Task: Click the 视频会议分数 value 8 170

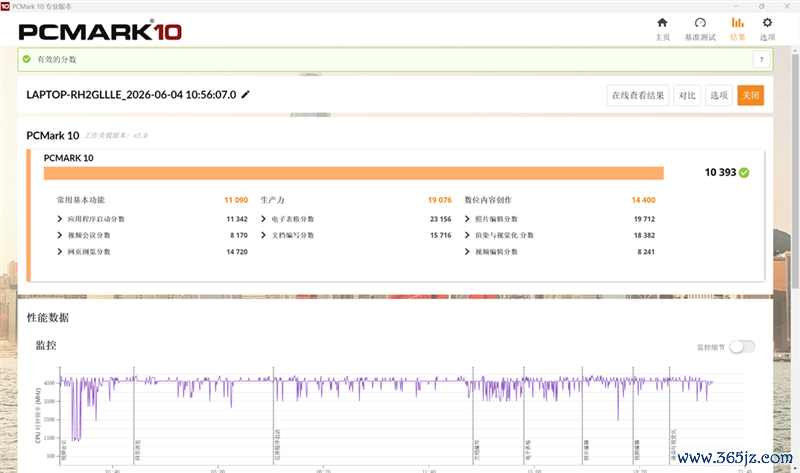Action: tap(238, 235)
